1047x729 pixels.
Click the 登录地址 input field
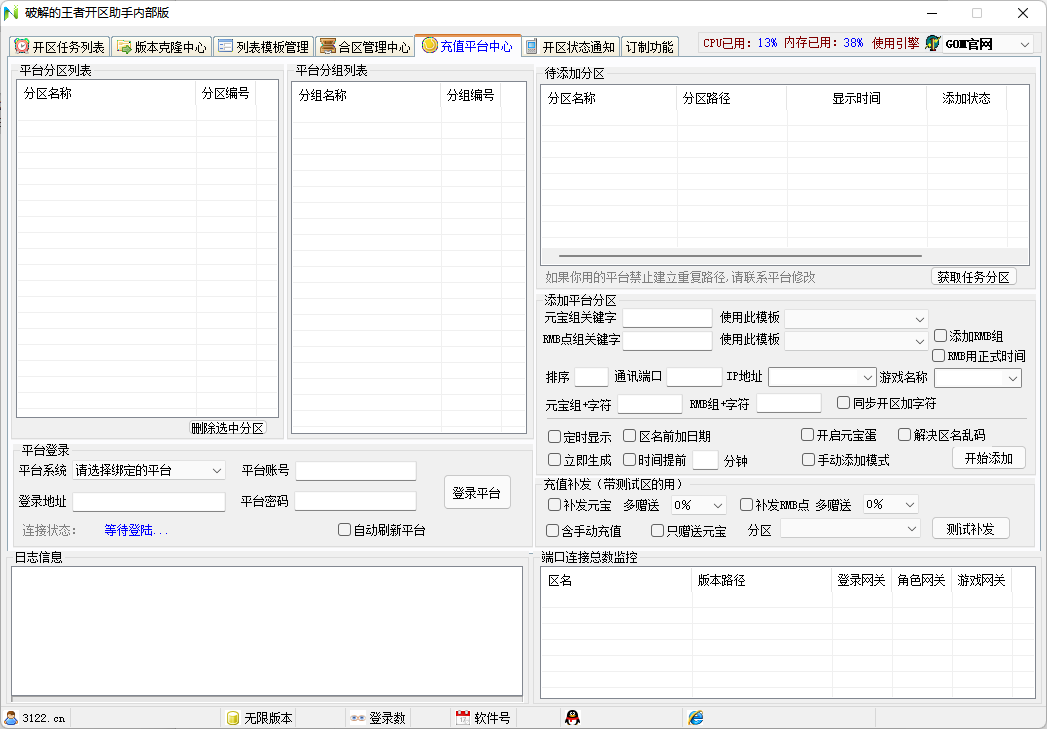(x=149, y=502)
